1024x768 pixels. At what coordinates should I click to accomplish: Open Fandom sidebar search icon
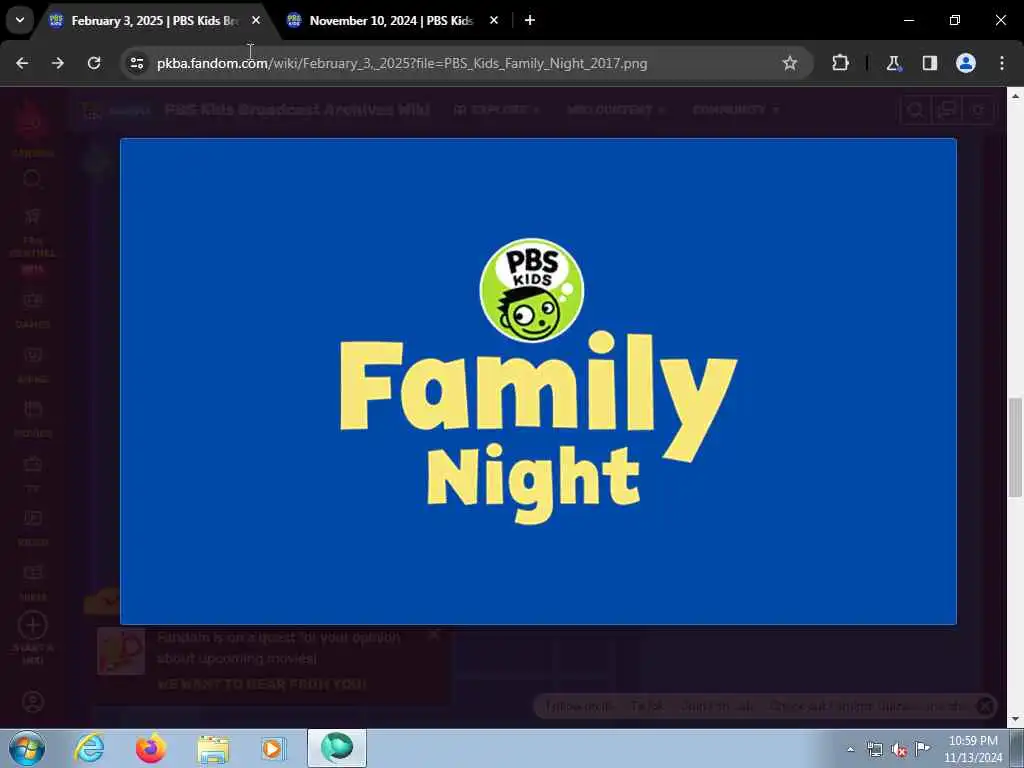point(32,178)
